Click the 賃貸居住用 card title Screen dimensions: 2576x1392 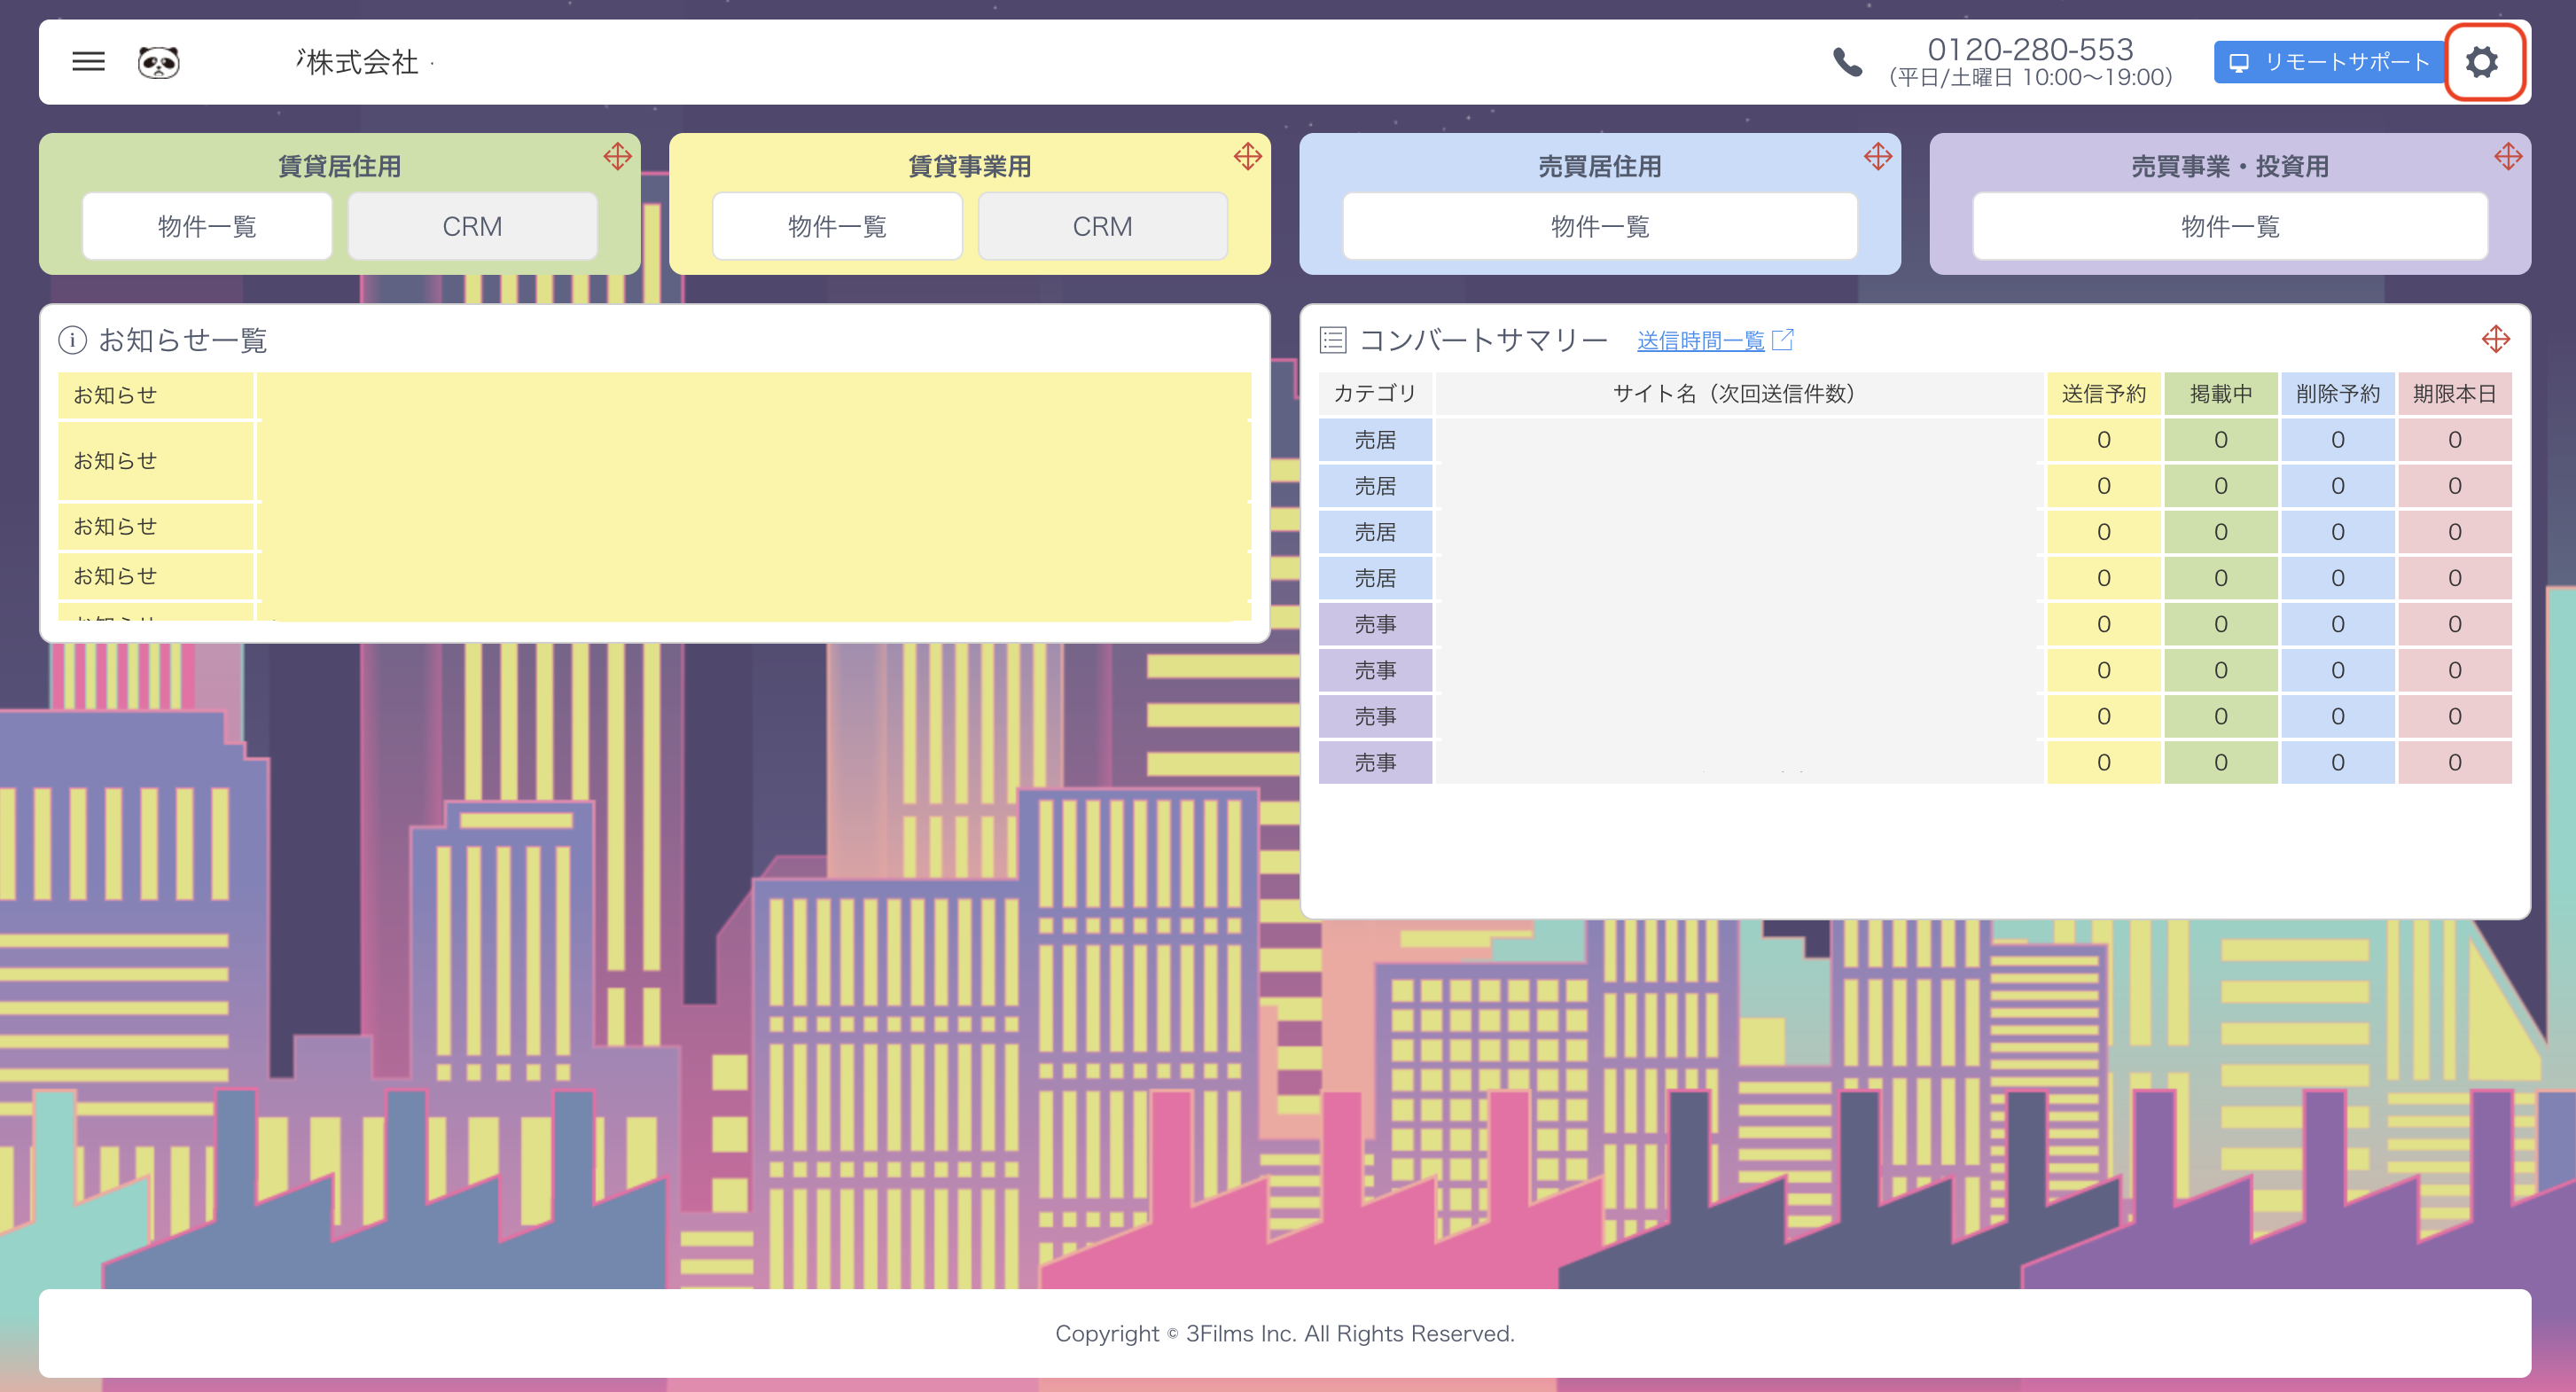pos(339,166)
